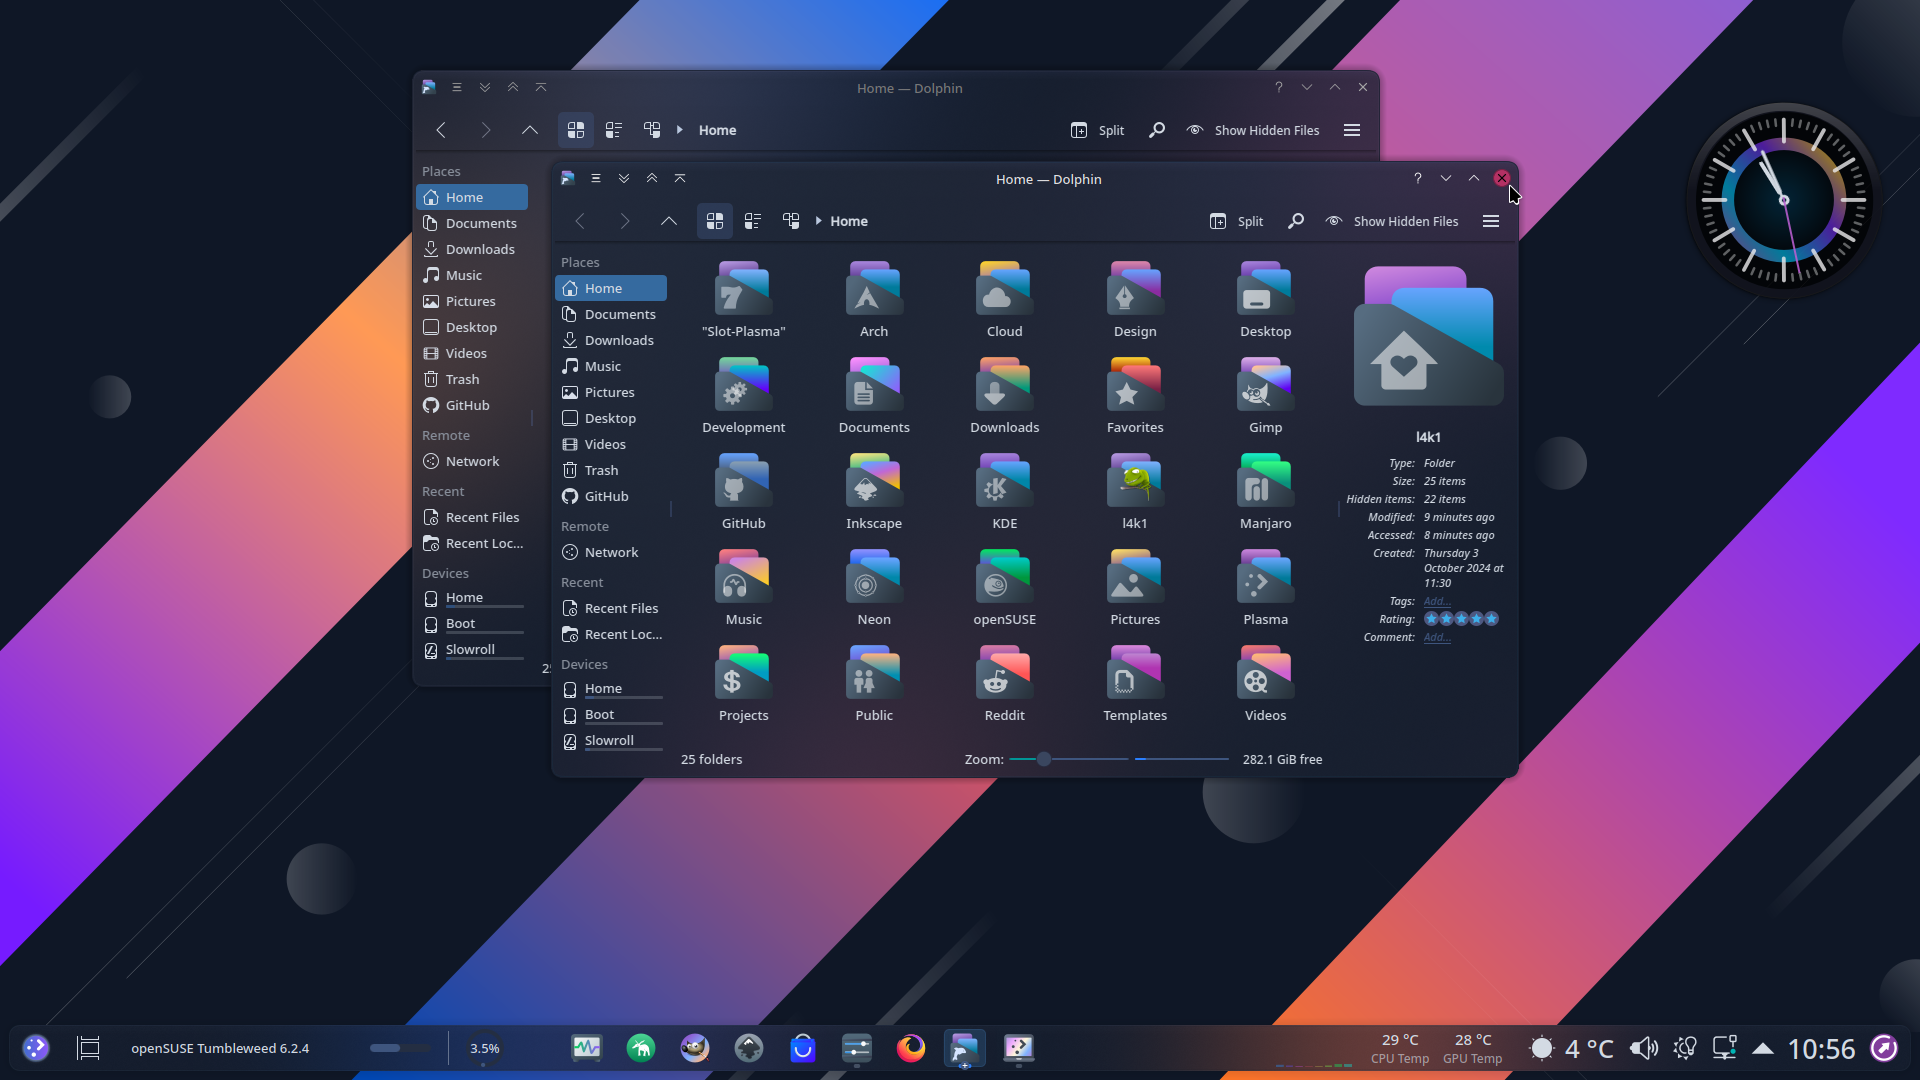1920x1080 pixels.
Task: Open the Templates folder
Action: pyautogui.click(x=1135, y=684)
